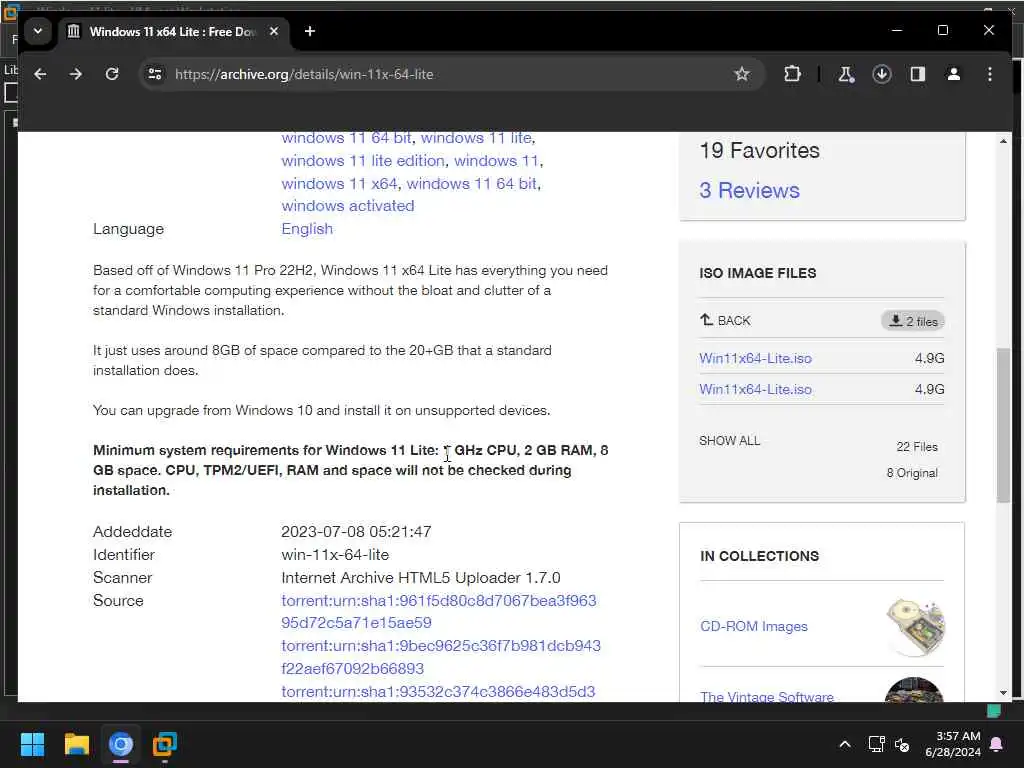Screen dimensions: 1024x768
Task: Open the 'windows 11 lite edition' tag
Action: coord(363,161)
